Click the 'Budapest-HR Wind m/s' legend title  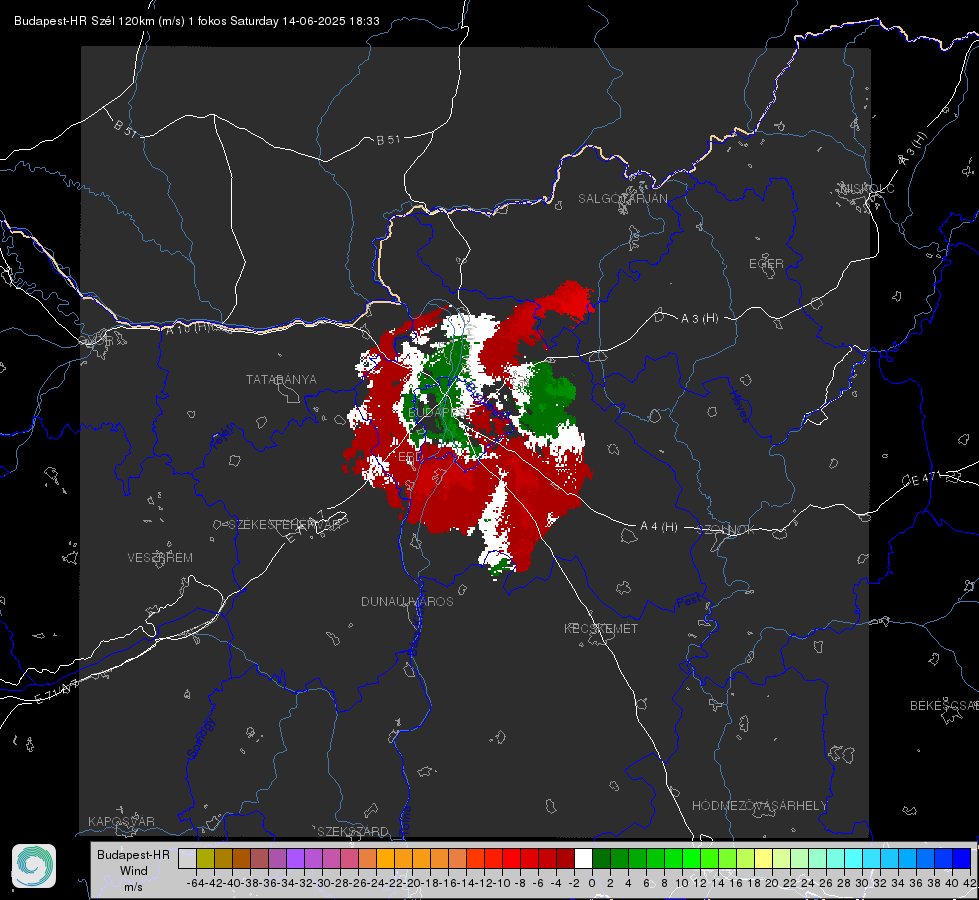pos(134,871)
